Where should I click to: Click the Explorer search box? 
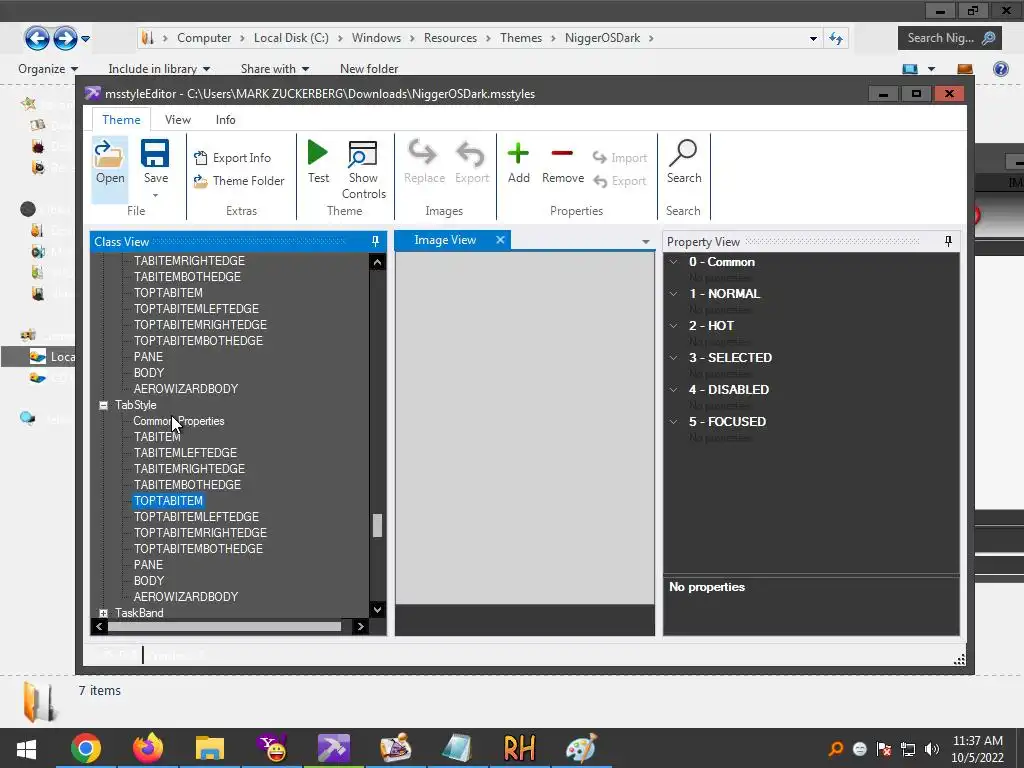coord(950,38)
